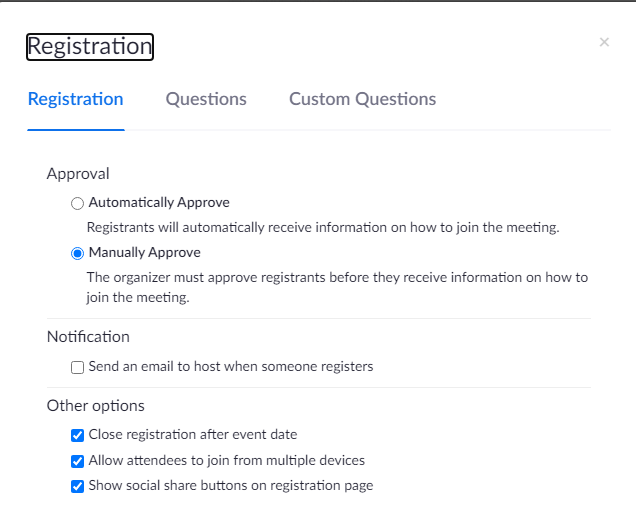Untick the multiple devices checkbox
636x530 pixels.
tap(77, 461)
